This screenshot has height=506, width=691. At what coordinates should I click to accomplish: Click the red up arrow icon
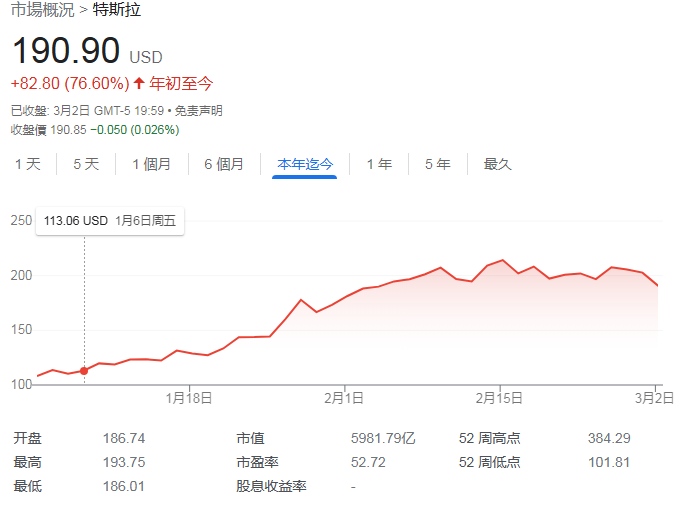point(139,83)
